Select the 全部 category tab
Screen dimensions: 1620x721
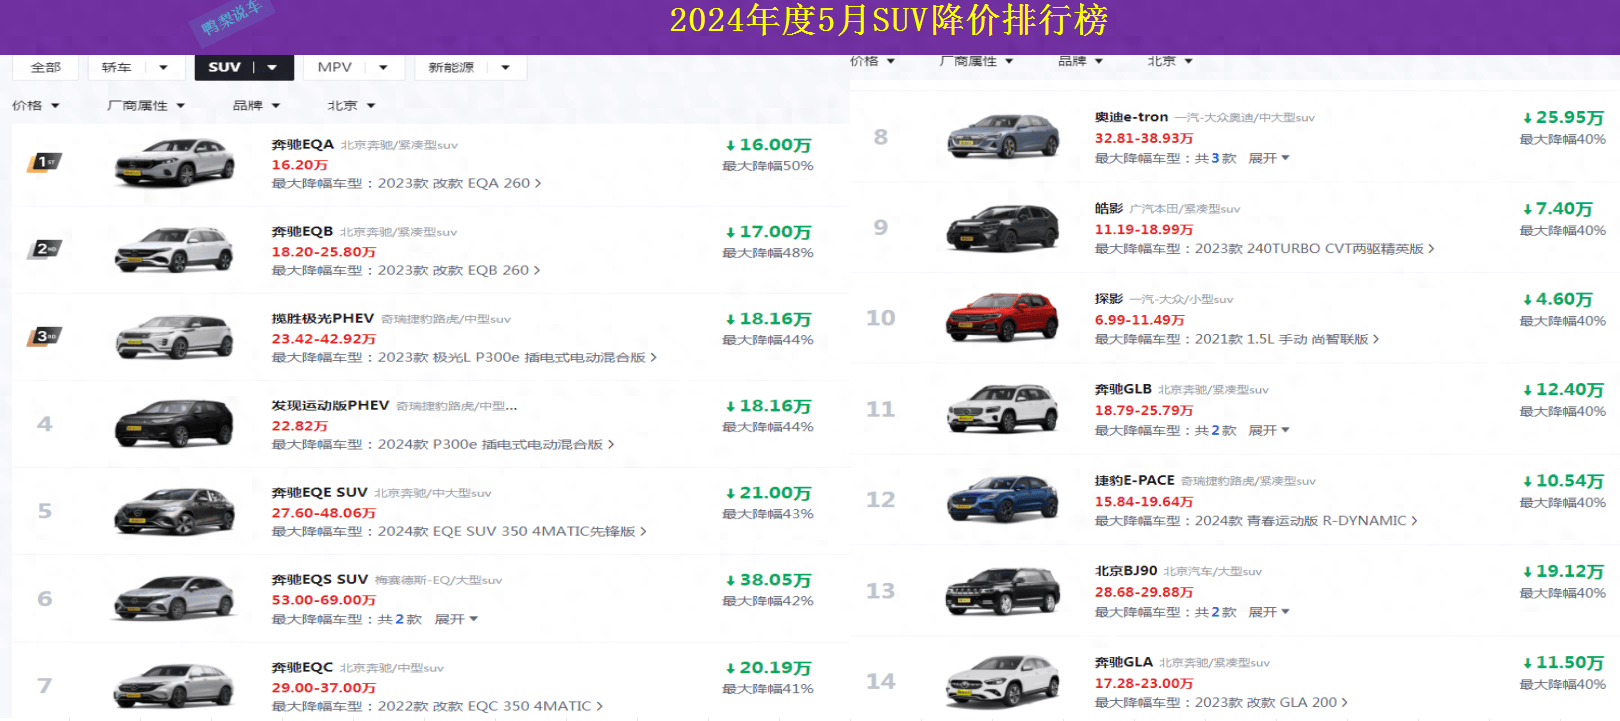click(46, 67)
